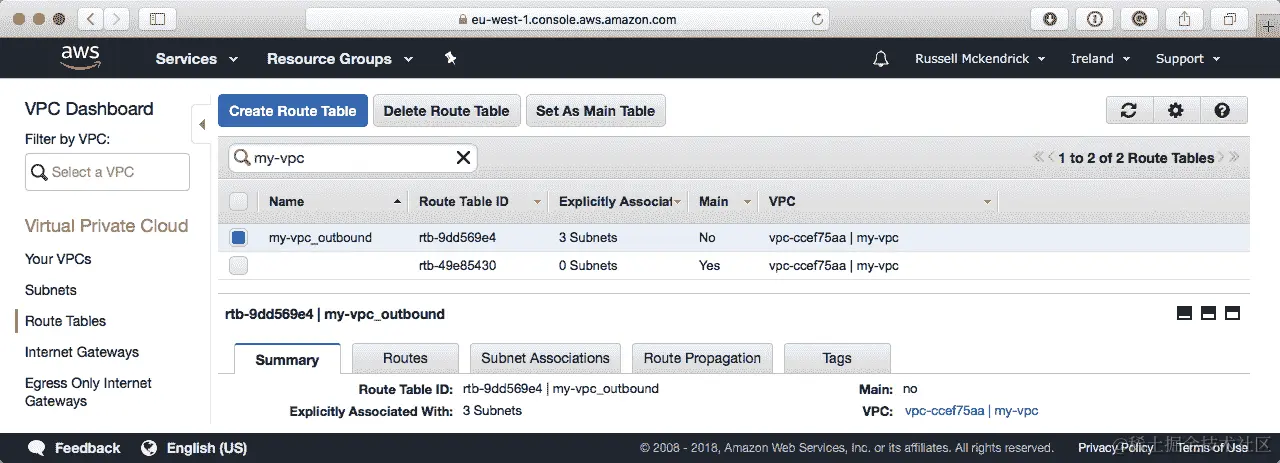The height and width of the screenshot is (463, 1280).
Task: Click the pin shortcut icon in AWS navbar
Action: (x=450, y=59)
